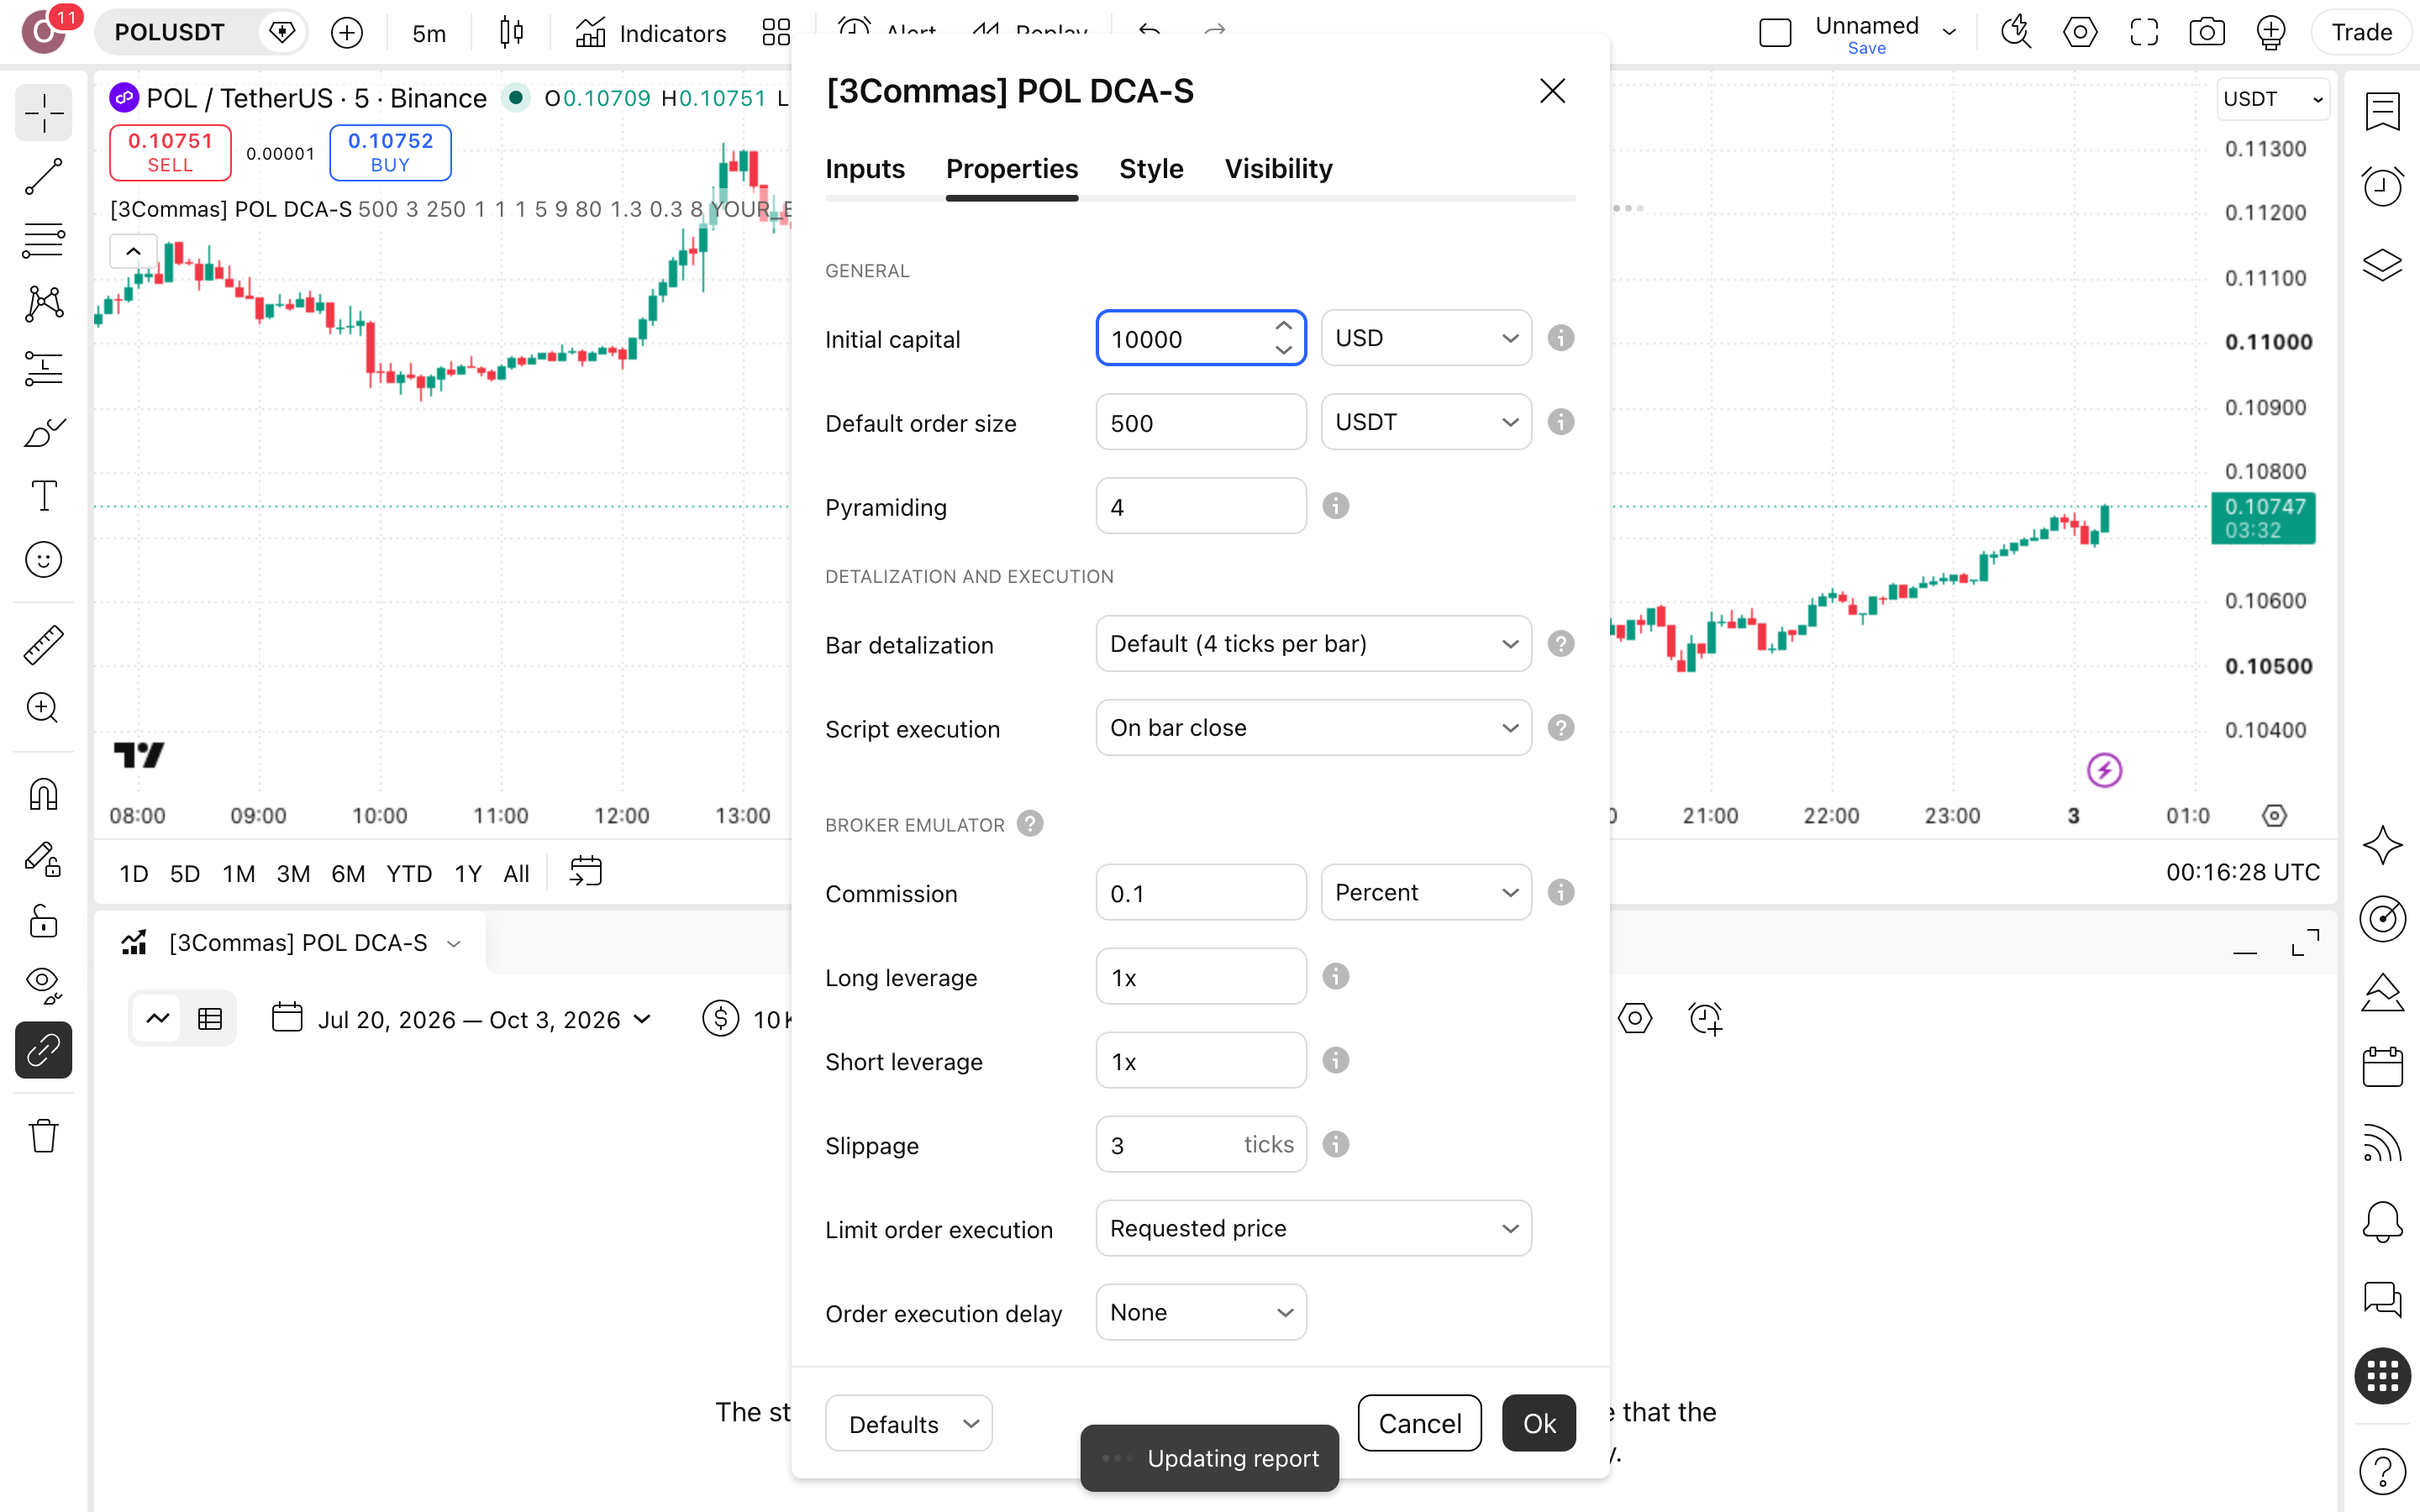
Task: Switch to the Visibility tab
Action: (x=1278, y=169)
